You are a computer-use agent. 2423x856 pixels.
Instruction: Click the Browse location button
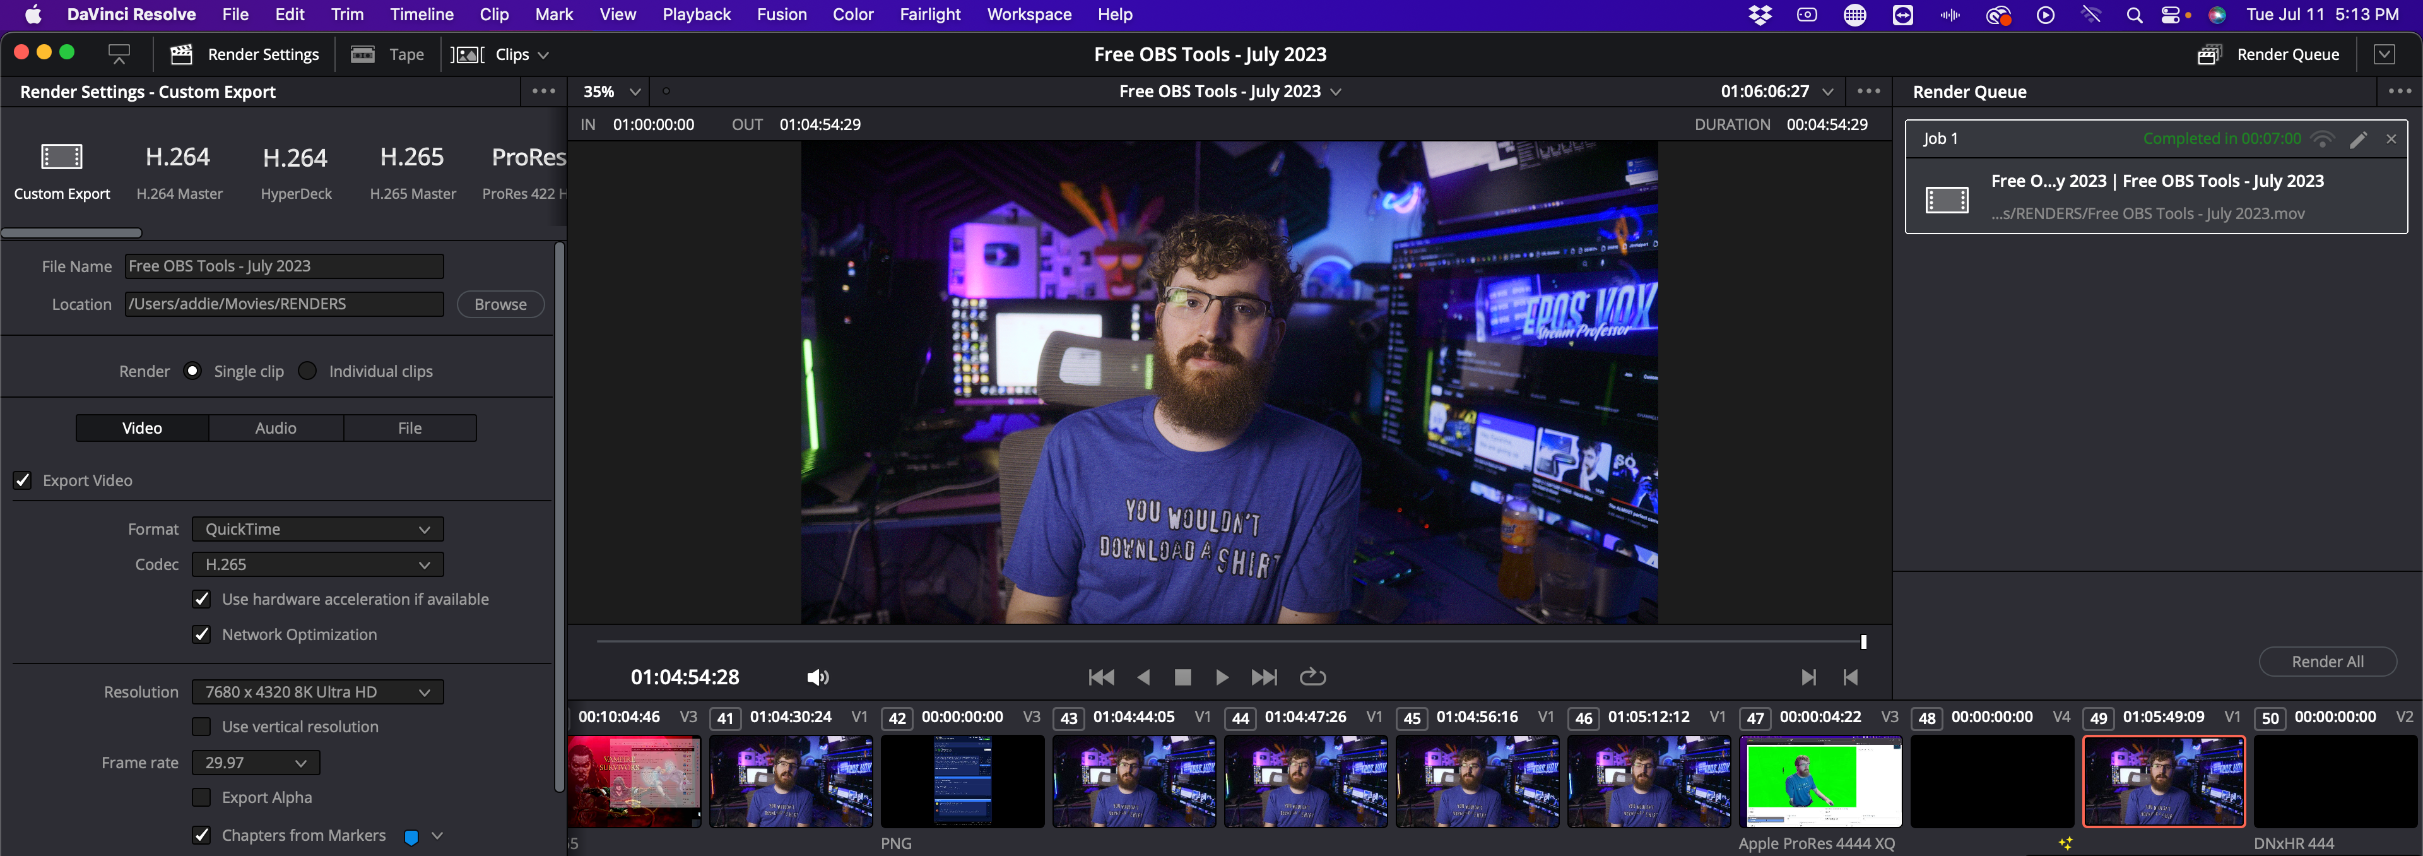pos(500,304)
